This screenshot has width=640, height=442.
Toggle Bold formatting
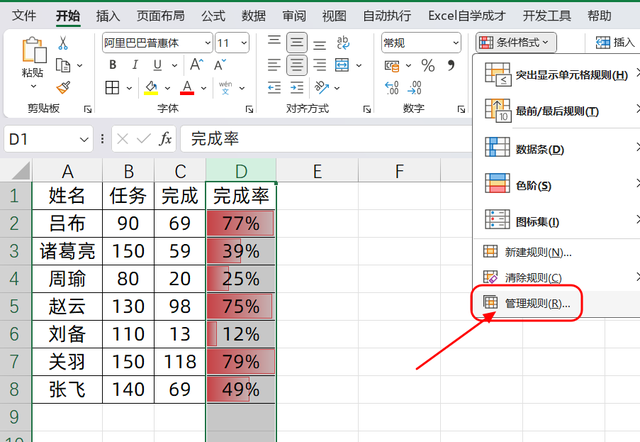113,65
